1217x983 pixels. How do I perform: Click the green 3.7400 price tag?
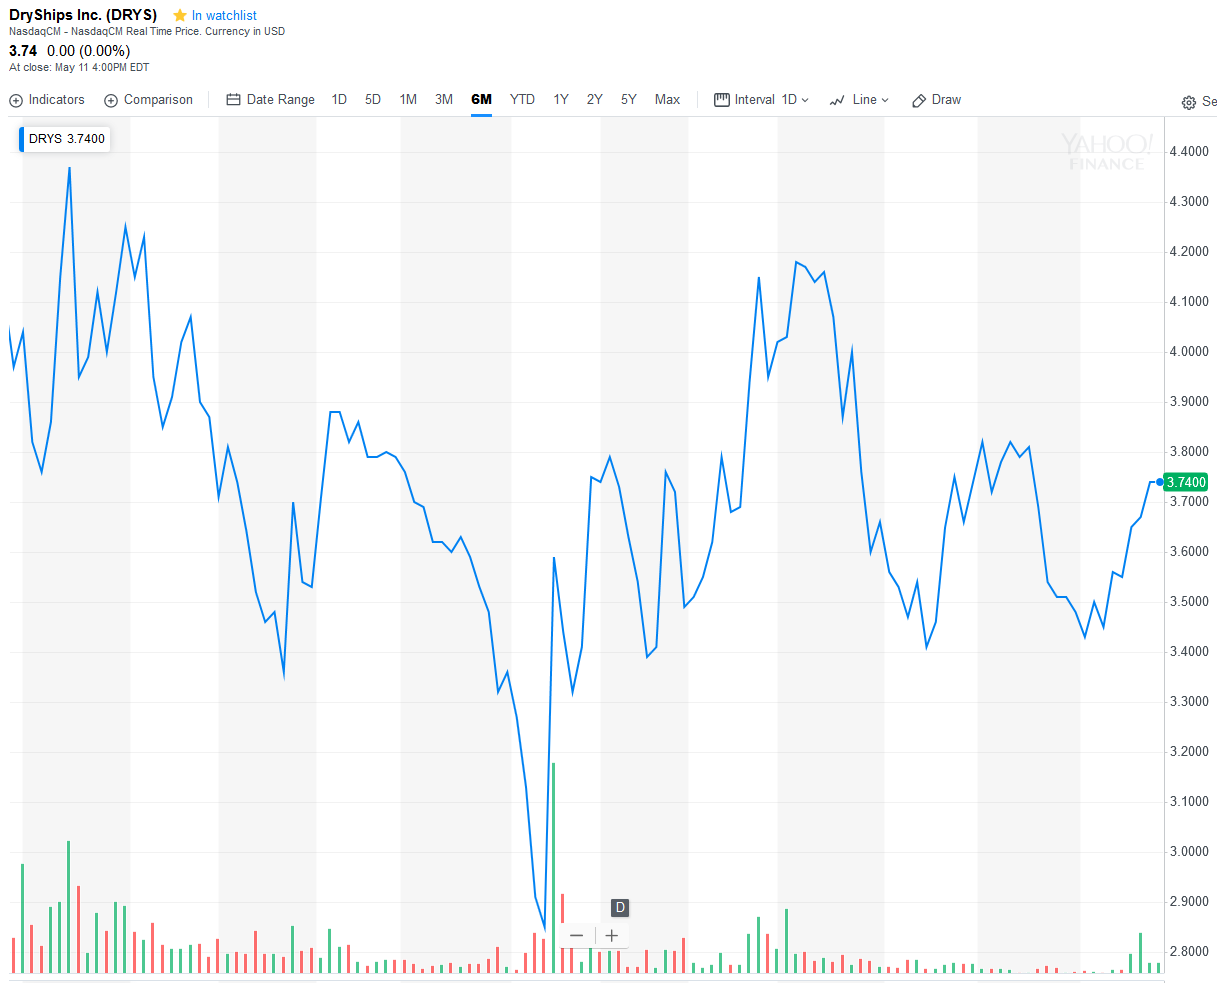click(x=1186, y=482)
